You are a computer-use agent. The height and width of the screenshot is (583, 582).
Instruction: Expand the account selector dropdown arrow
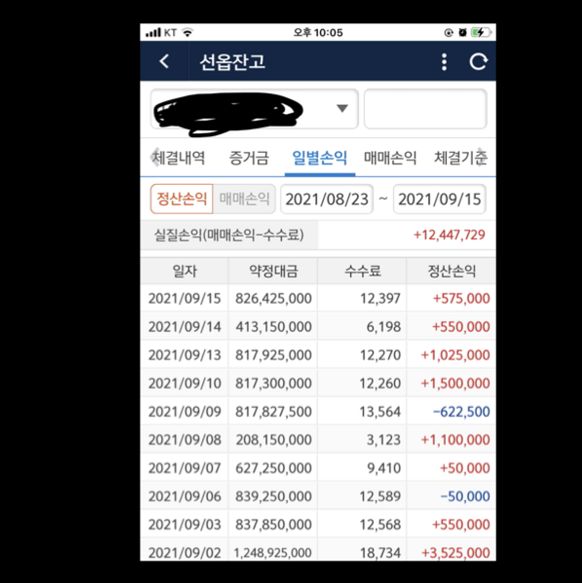point(342,108)
